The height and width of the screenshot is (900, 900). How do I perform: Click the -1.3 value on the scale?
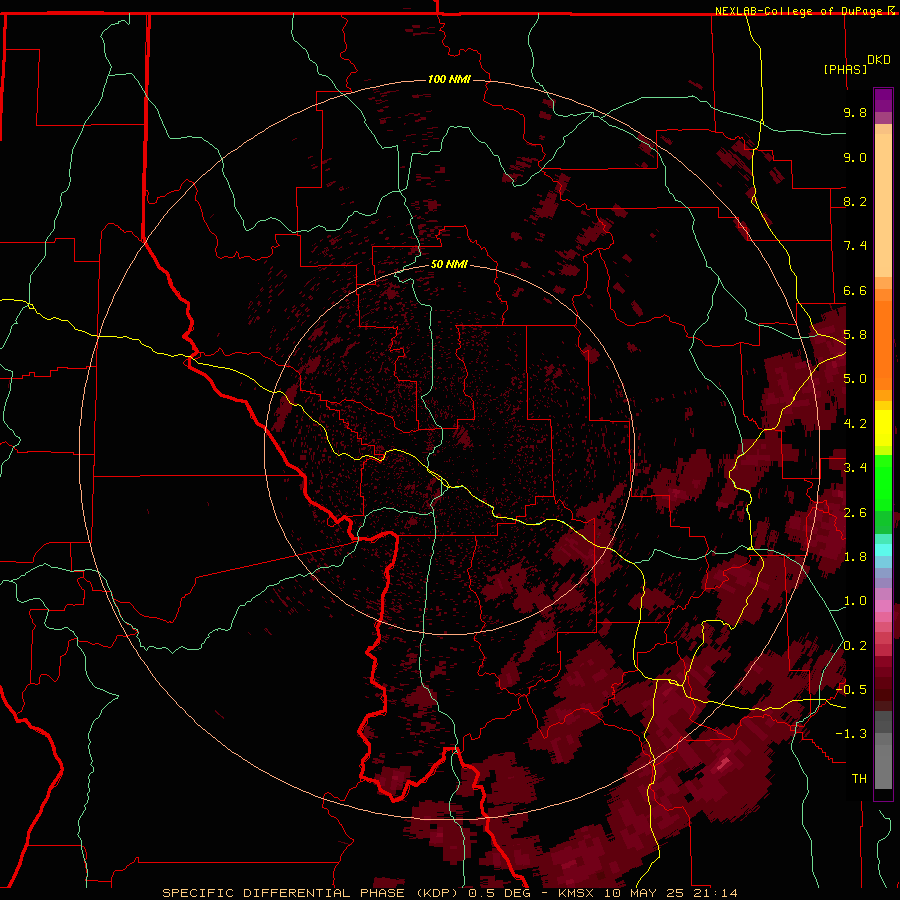[851, 734]
